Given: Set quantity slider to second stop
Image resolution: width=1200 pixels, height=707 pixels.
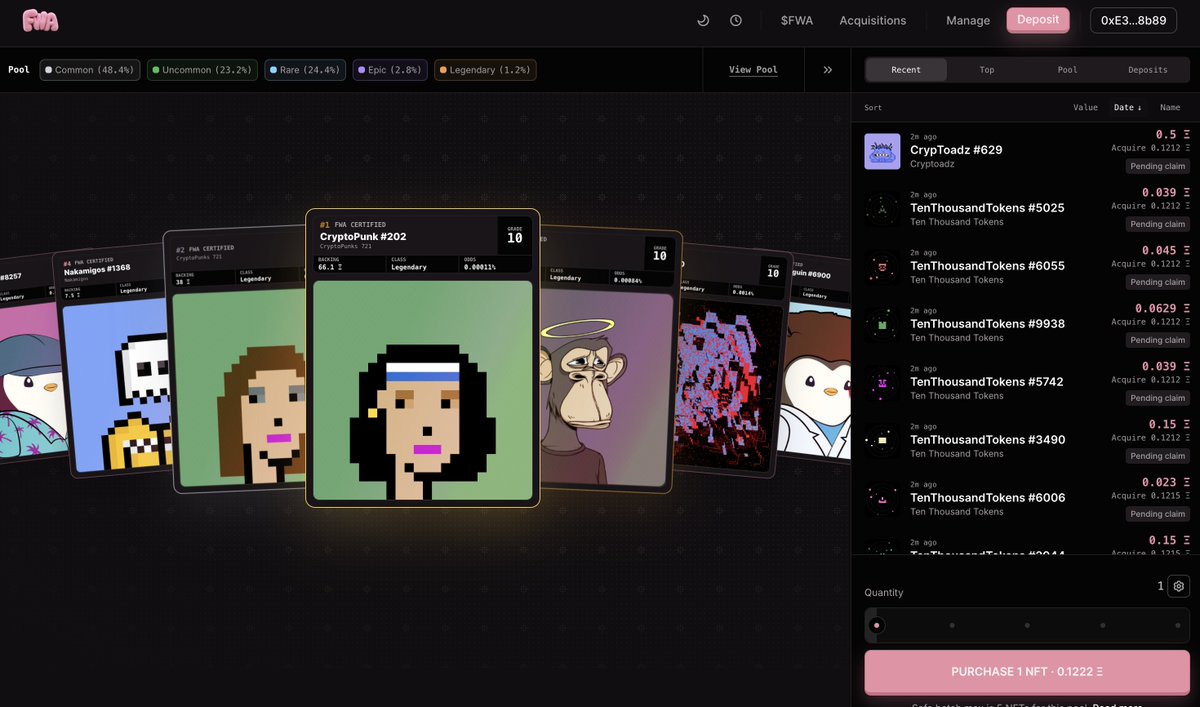Looking at the screenshot, I should pos(952,626).
